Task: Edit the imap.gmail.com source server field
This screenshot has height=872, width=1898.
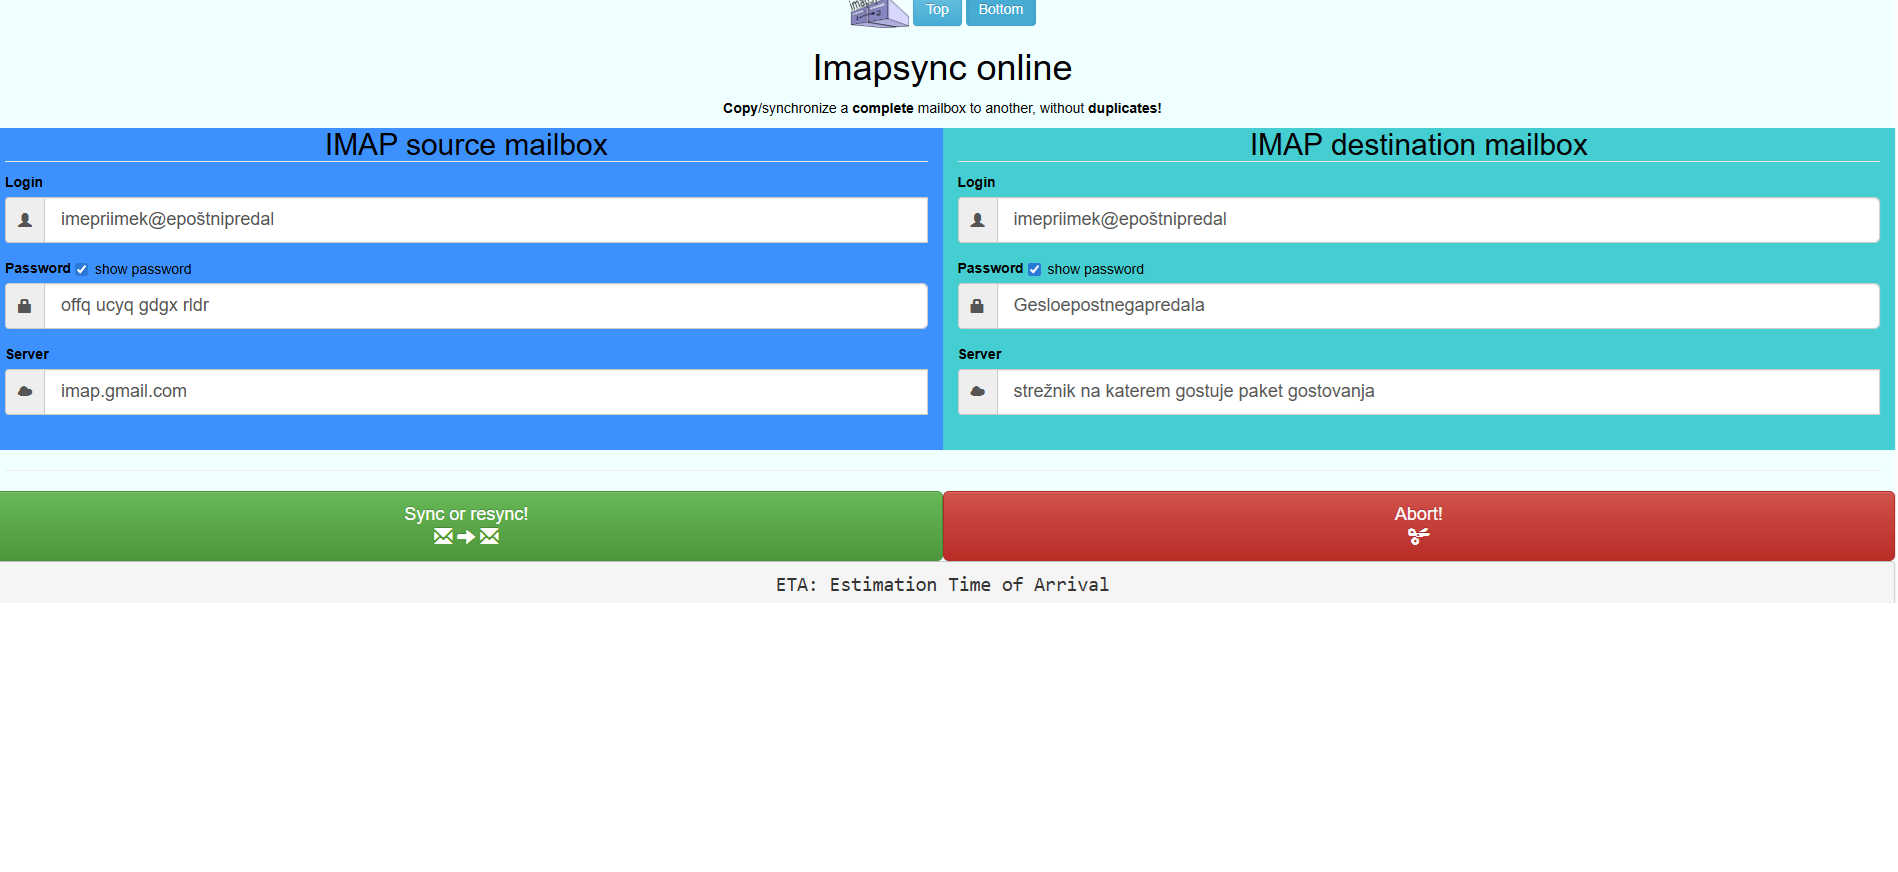Action: click(x=485, y=392)
